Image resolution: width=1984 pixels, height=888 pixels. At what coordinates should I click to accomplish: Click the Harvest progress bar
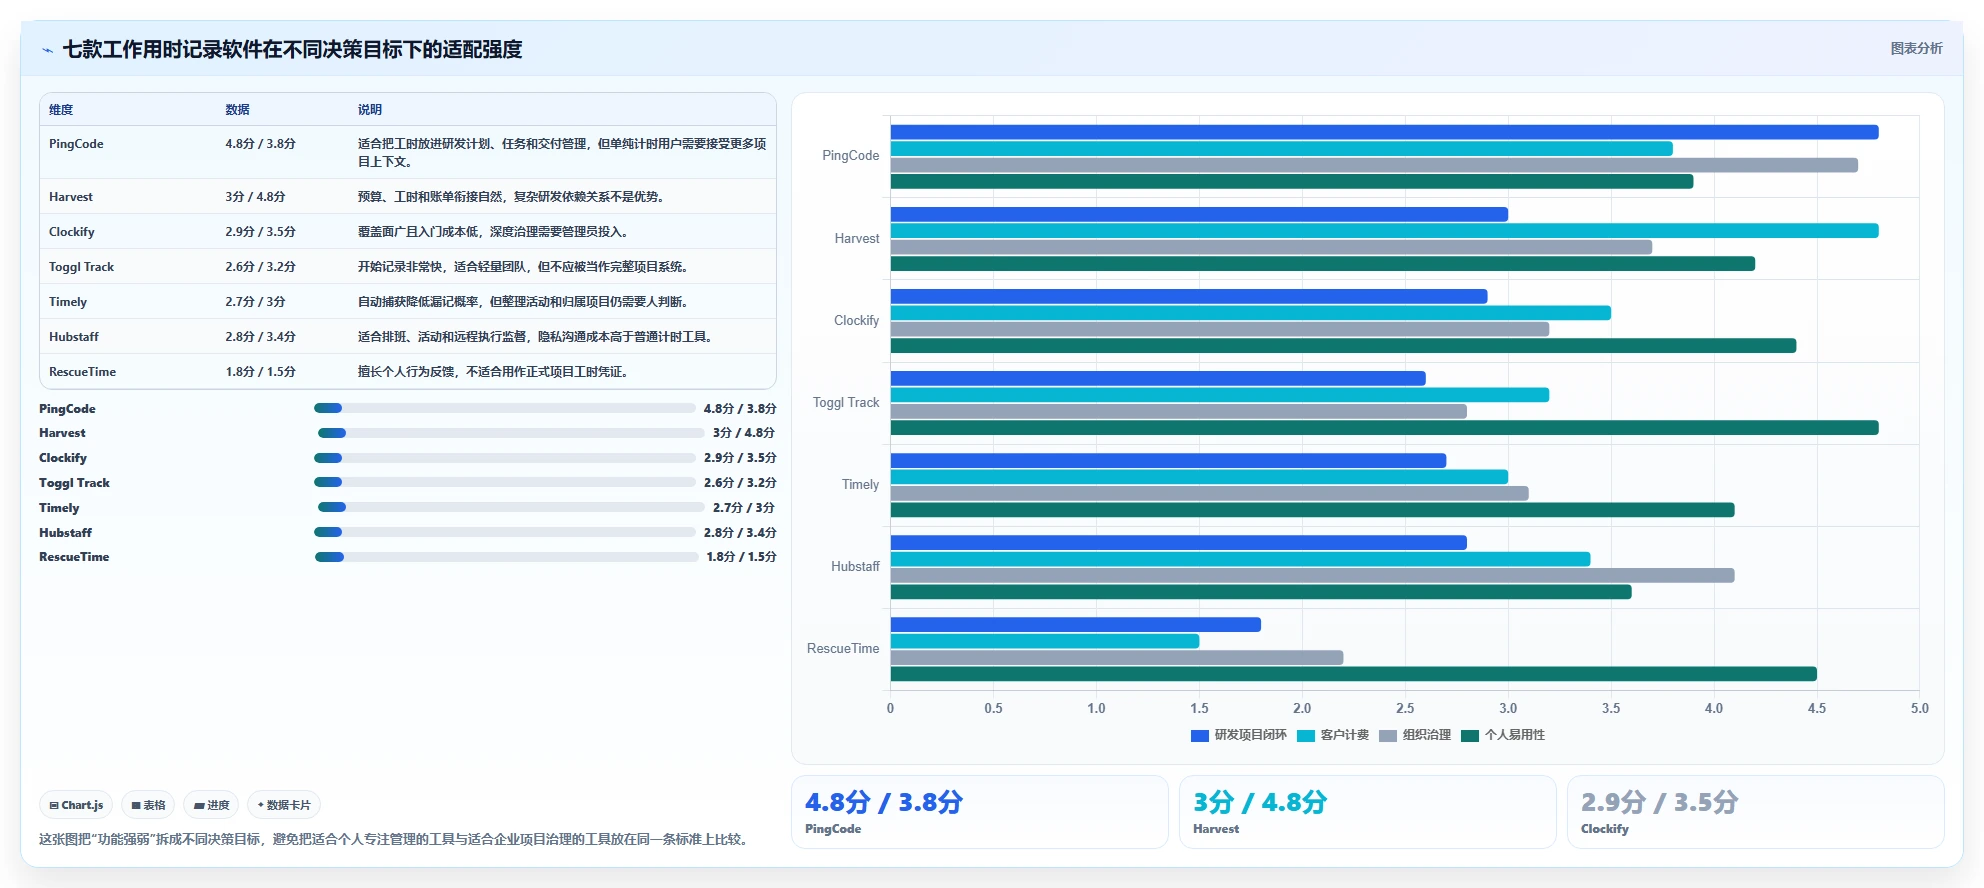[511, 433]
